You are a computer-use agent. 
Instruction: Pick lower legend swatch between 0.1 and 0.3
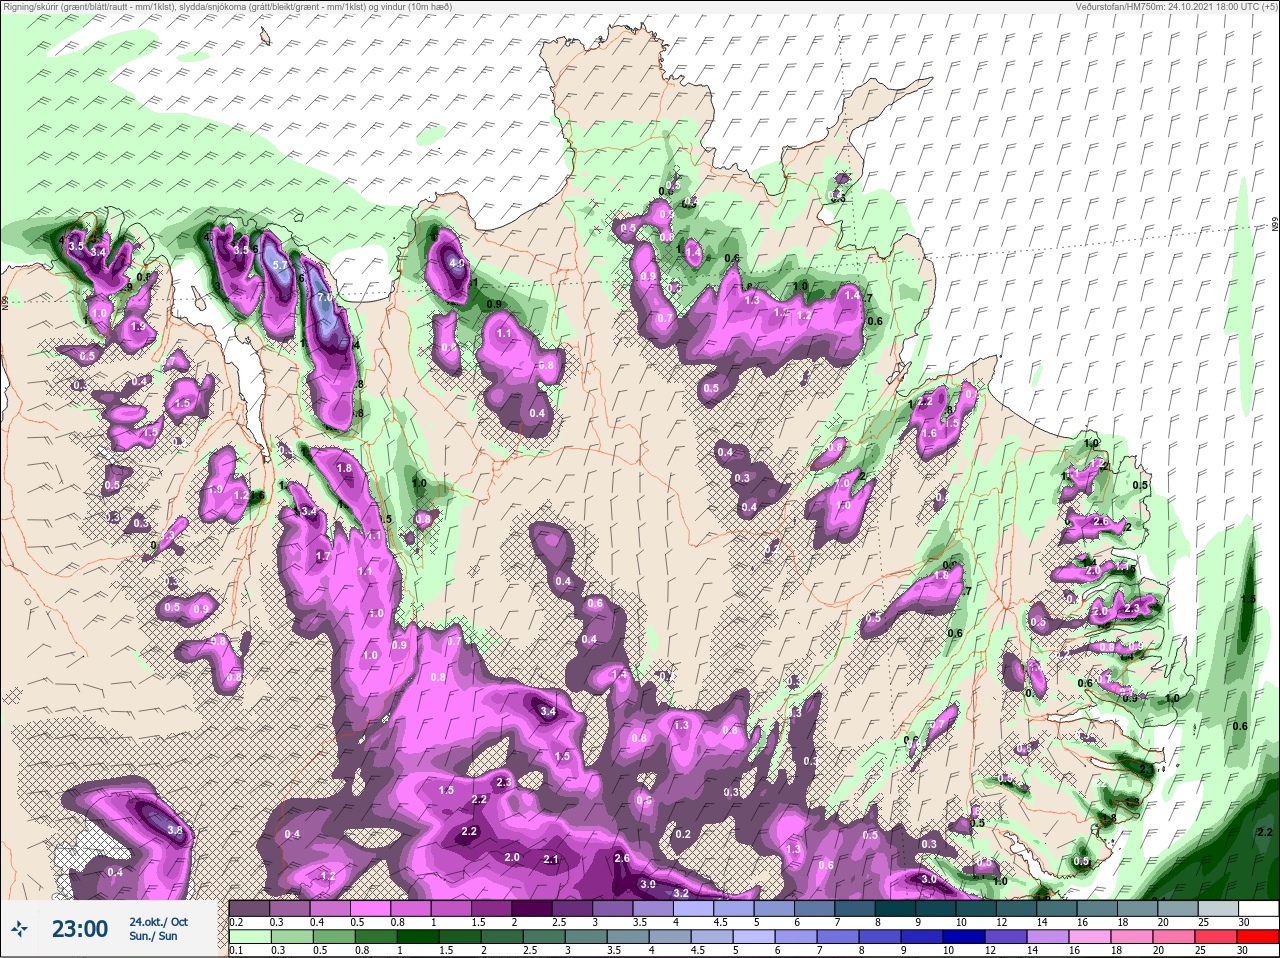[x=250, y=937]
